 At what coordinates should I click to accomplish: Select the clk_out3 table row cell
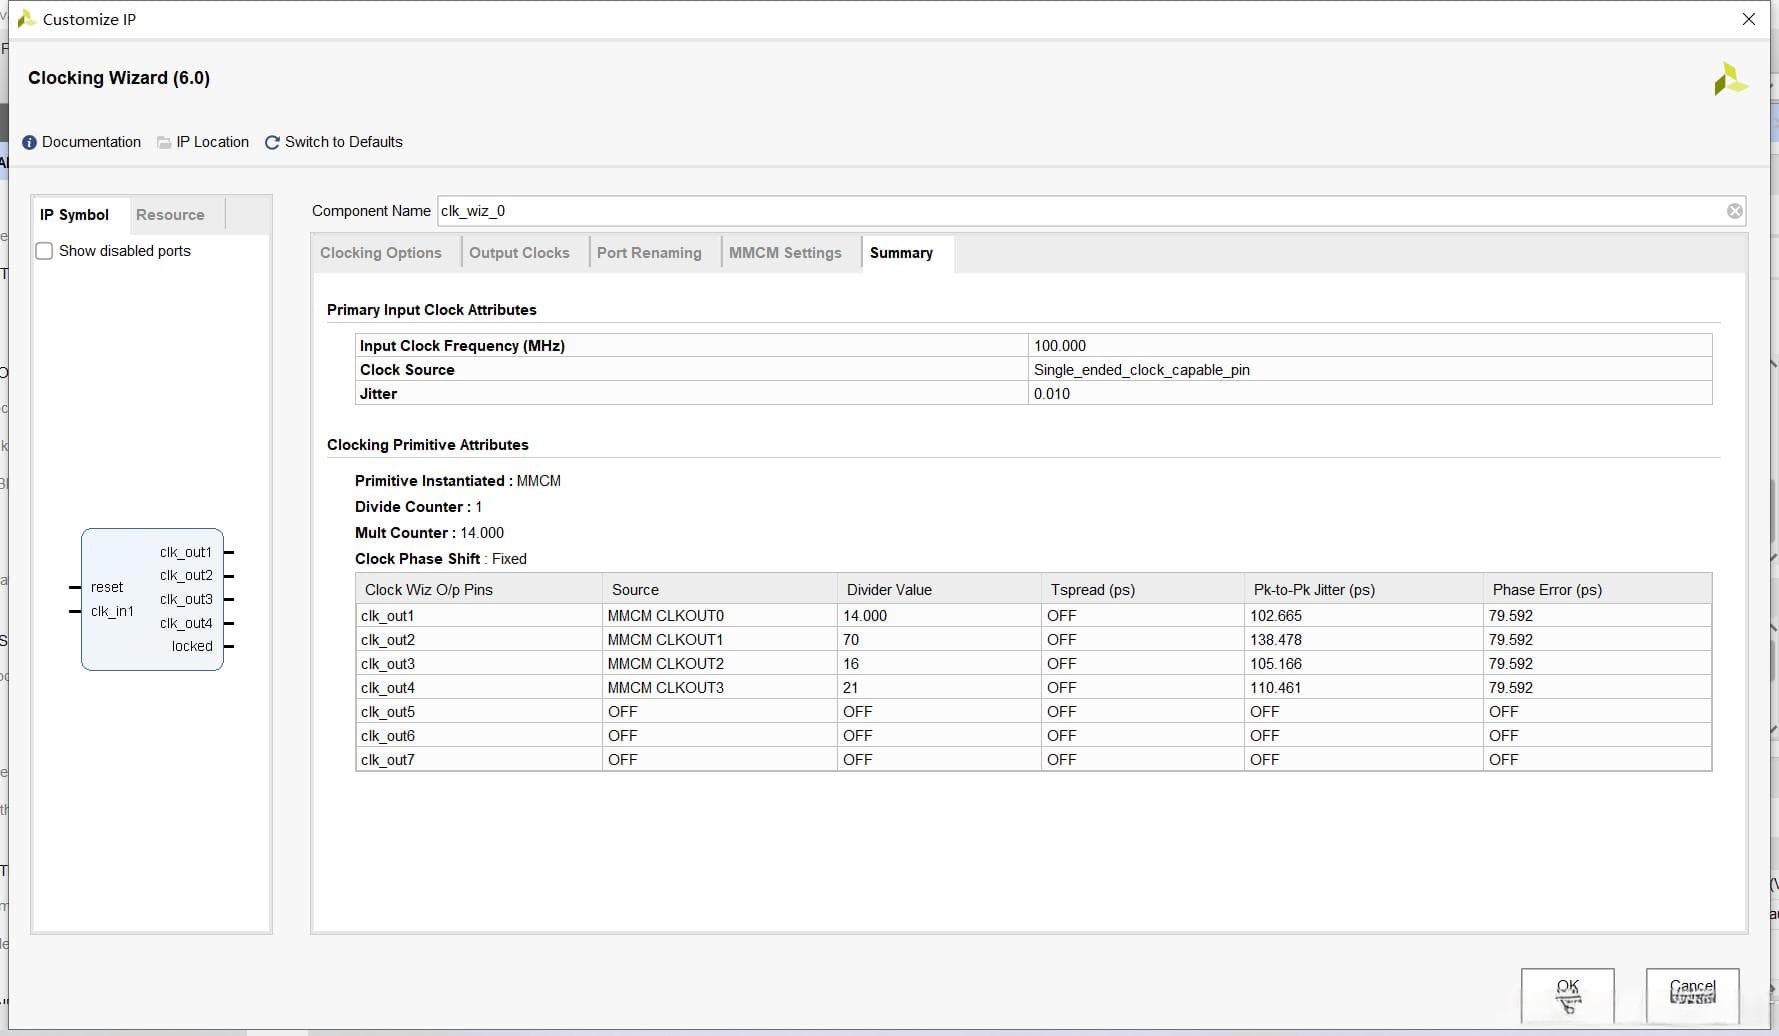click(x=478, y=664)
